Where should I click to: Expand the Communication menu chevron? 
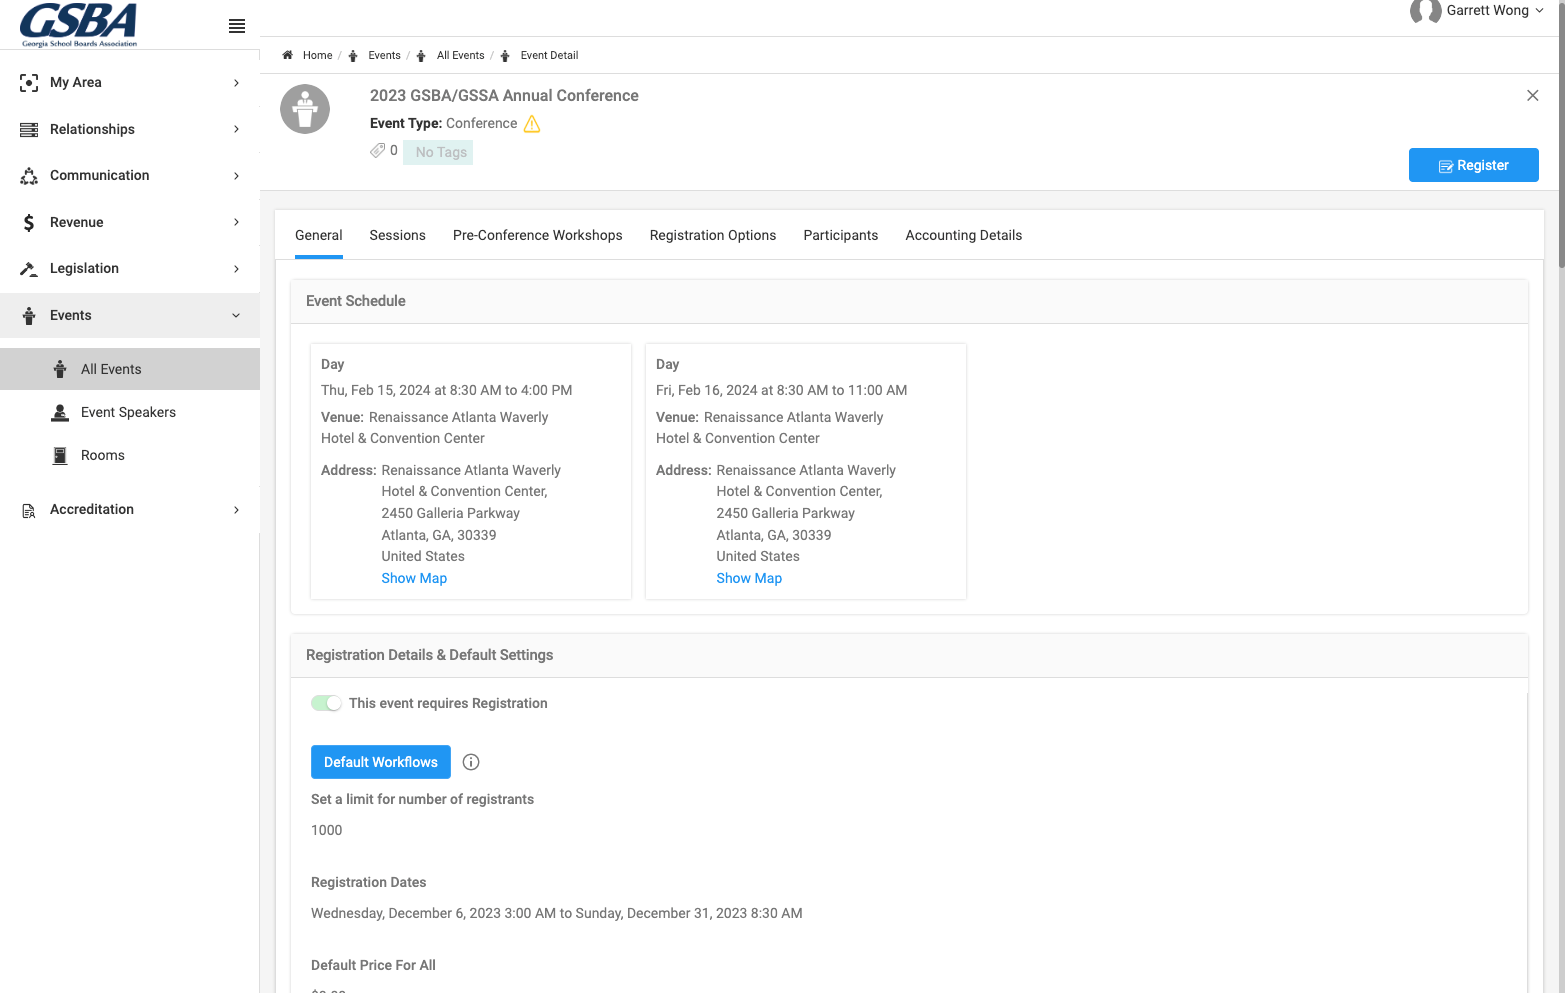[x=236, y=176]
